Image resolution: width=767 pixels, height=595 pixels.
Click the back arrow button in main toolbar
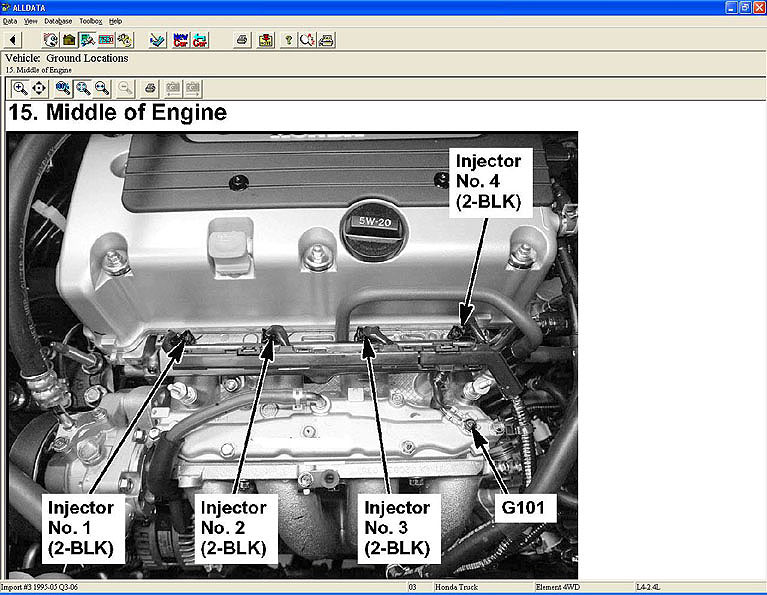[12, 40]
